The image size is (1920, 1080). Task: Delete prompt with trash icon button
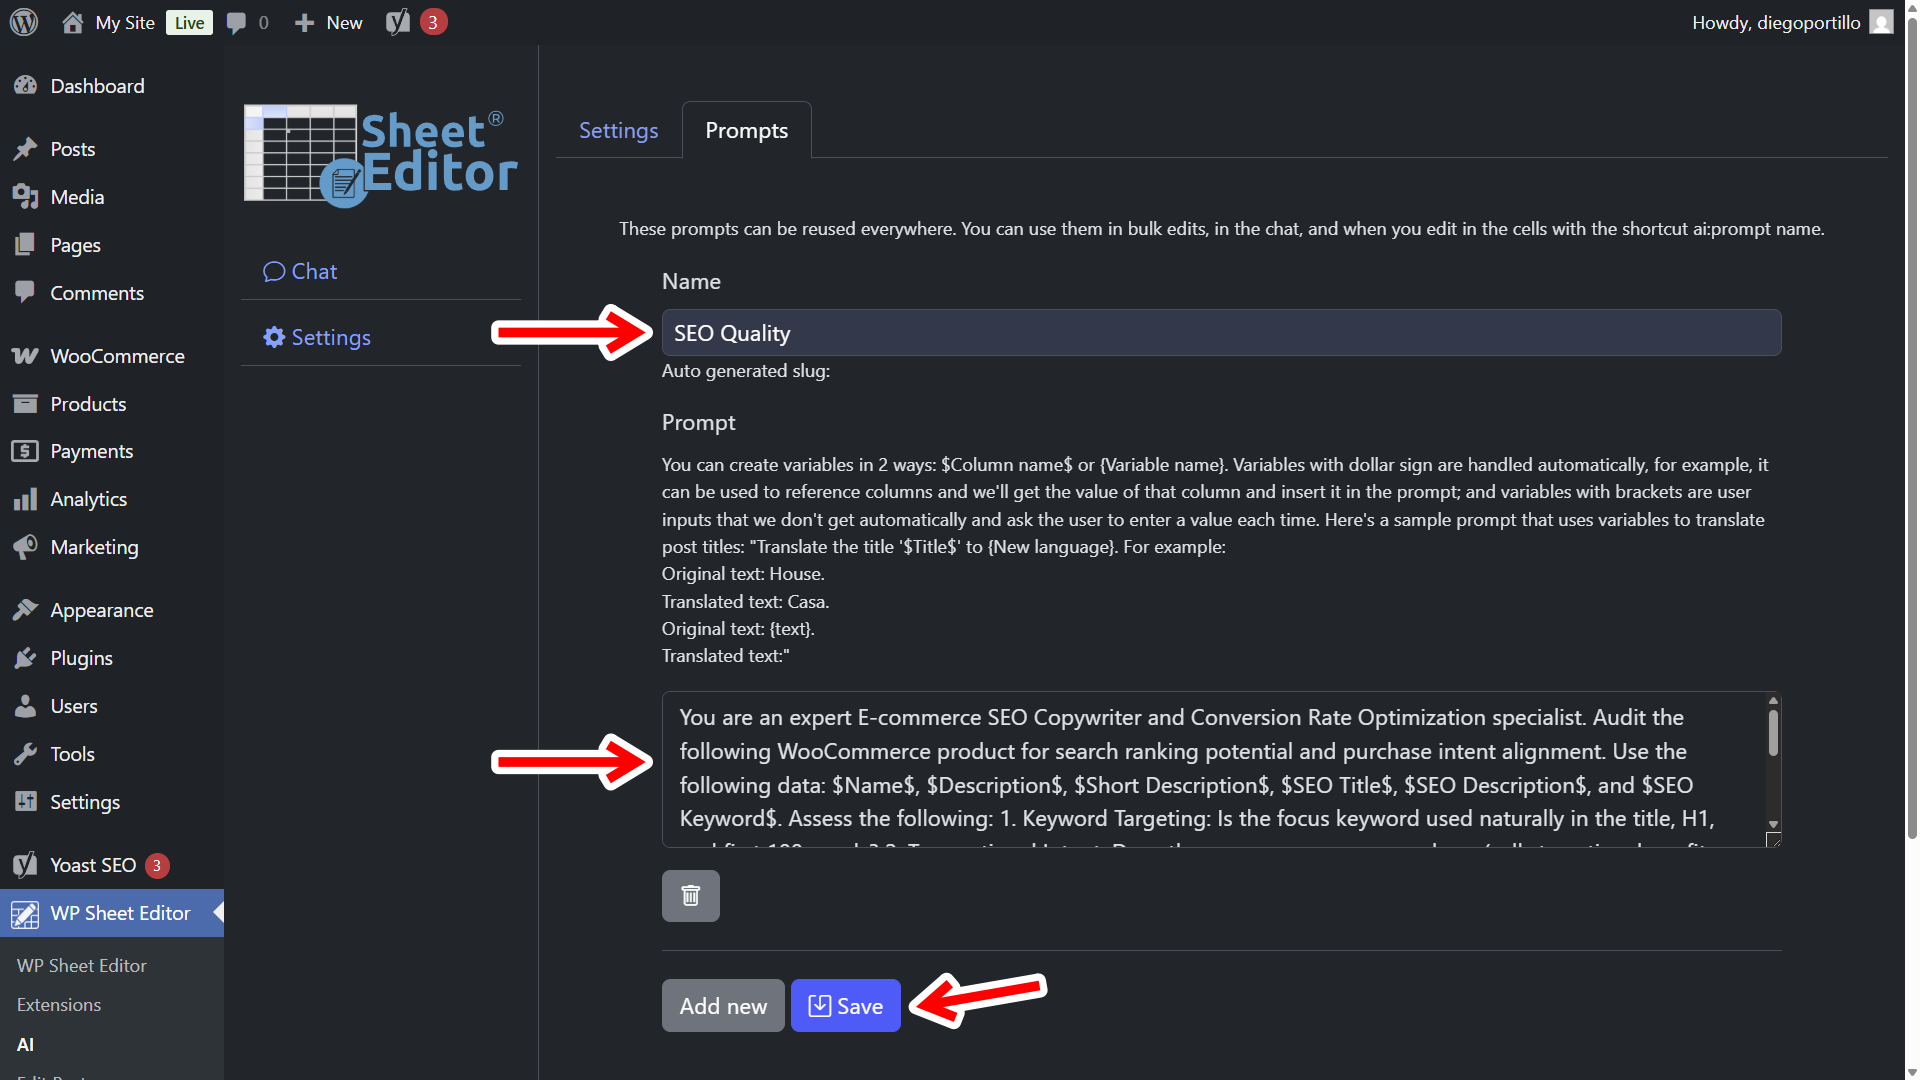click(690, 895)
